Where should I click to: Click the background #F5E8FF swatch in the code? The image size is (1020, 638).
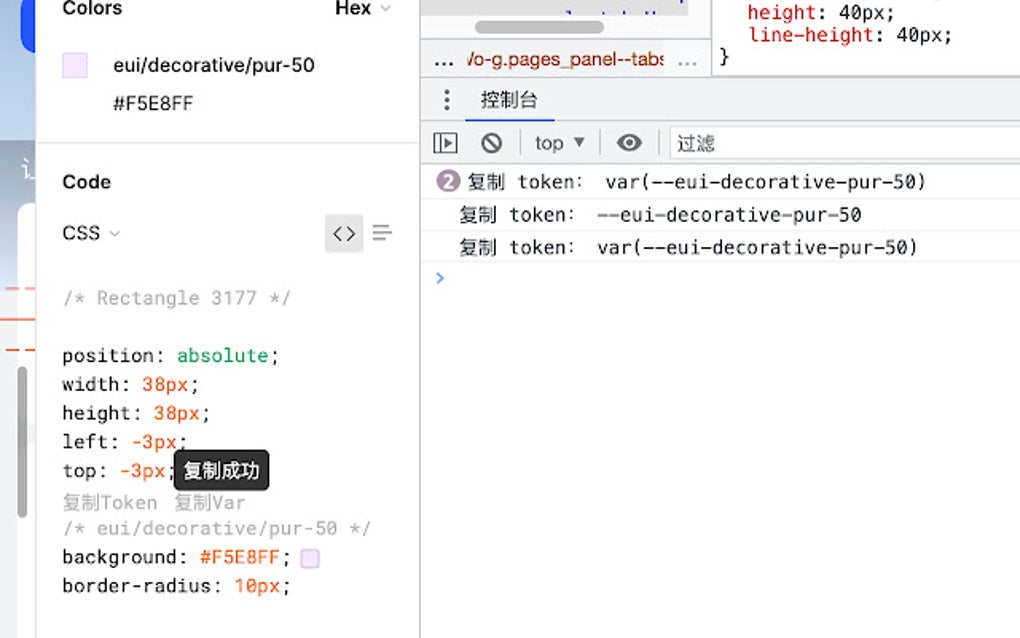(309, 557)
